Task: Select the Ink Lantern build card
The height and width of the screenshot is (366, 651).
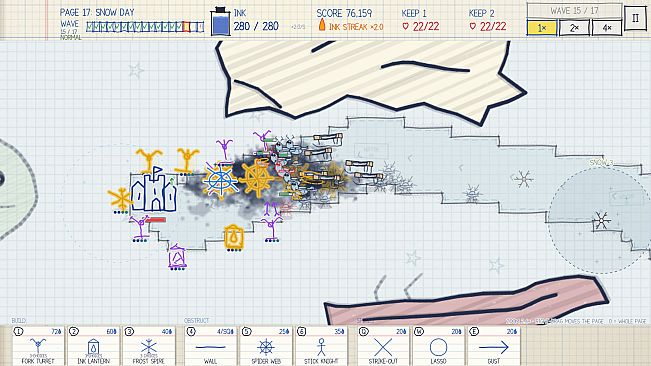Action: tap(93, 346)
